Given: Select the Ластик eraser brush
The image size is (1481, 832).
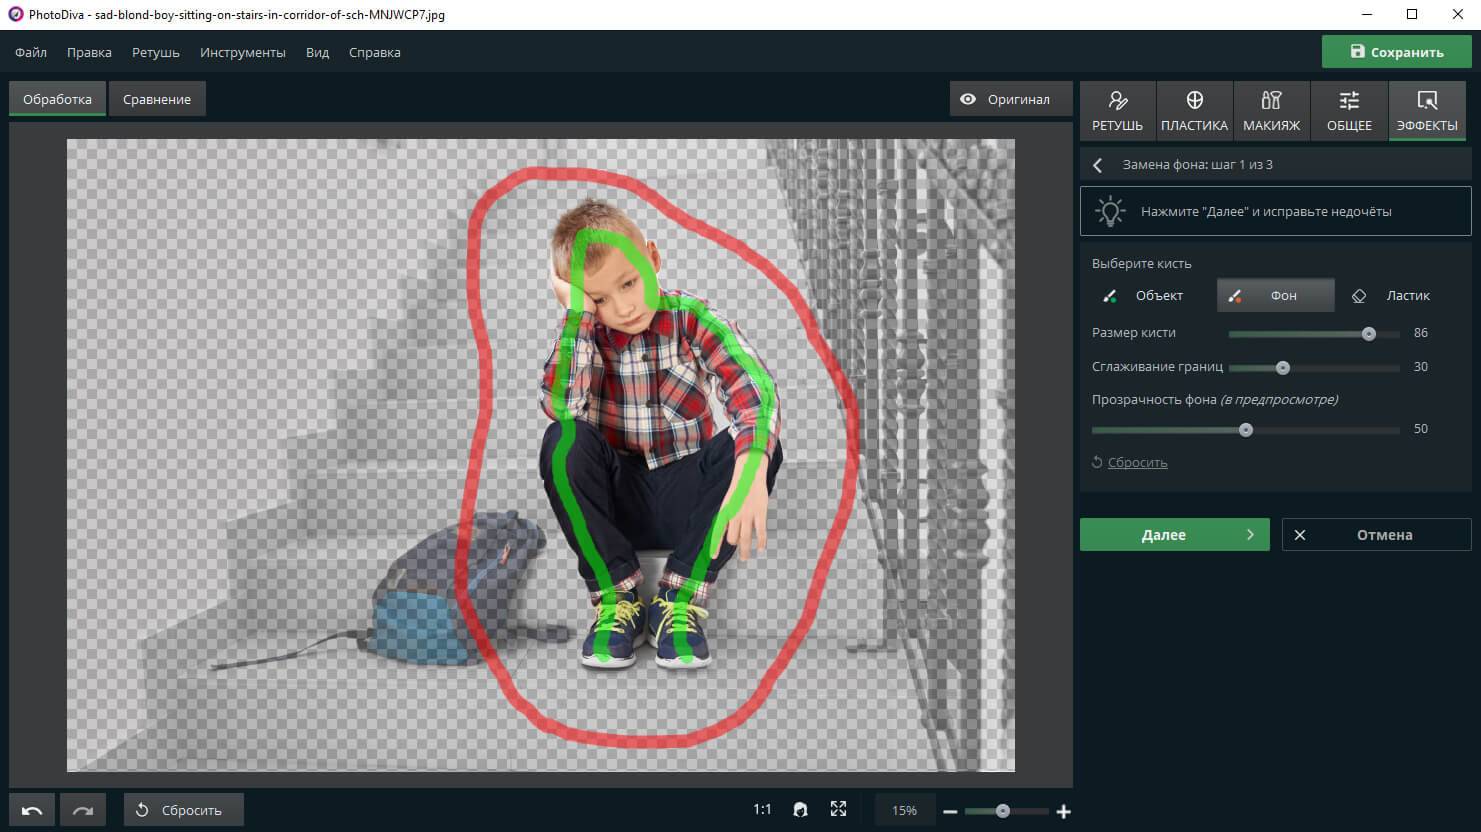Looking at the screenshot, I should [1392, 295].
